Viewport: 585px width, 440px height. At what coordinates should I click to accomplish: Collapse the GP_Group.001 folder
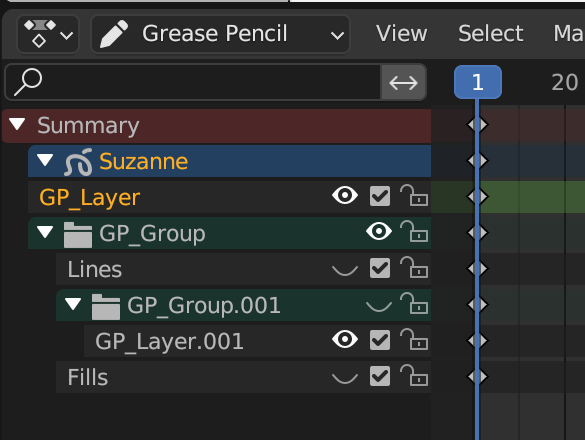tap(73, 304)
